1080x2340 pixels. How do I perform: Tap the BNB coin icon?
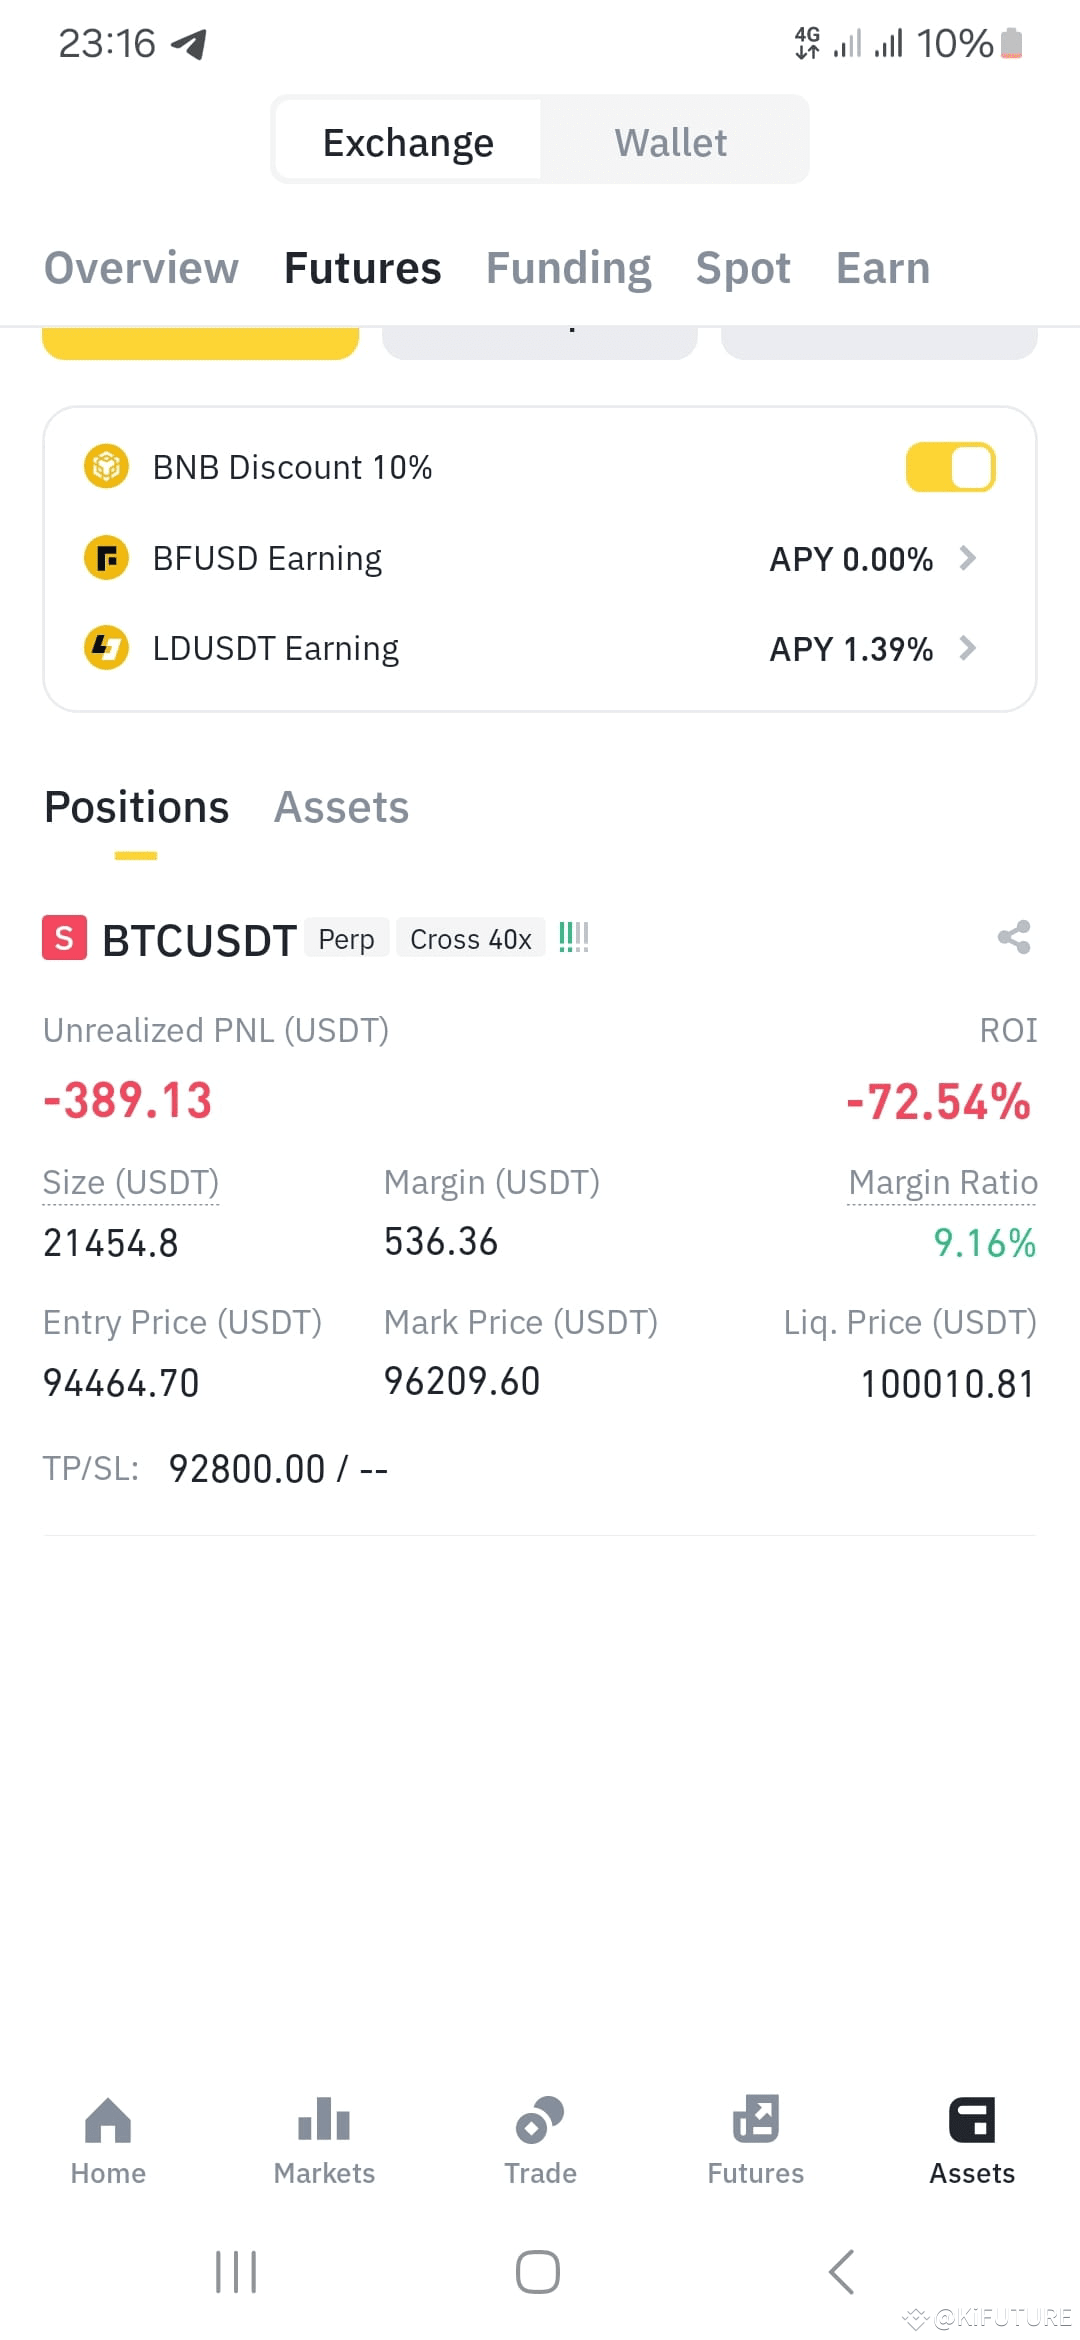[106, 467]
